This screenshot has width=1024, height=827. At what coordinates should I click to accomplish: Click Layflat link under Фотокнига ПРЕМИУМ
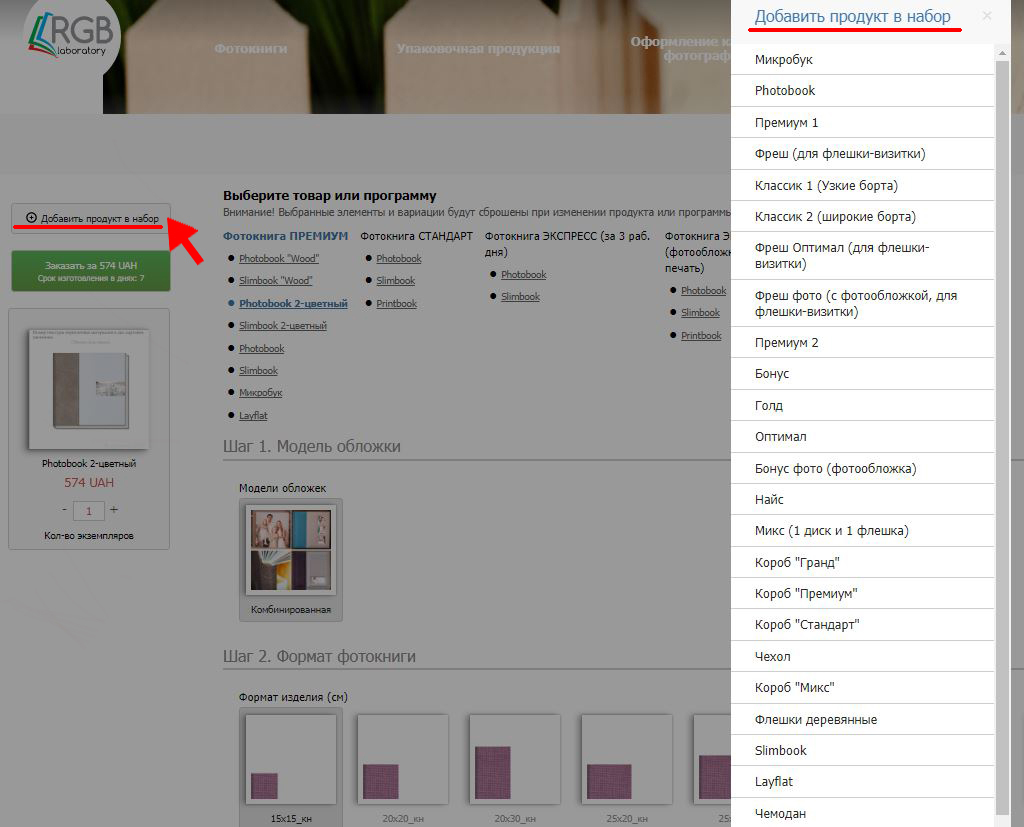(x=253, y=415)
